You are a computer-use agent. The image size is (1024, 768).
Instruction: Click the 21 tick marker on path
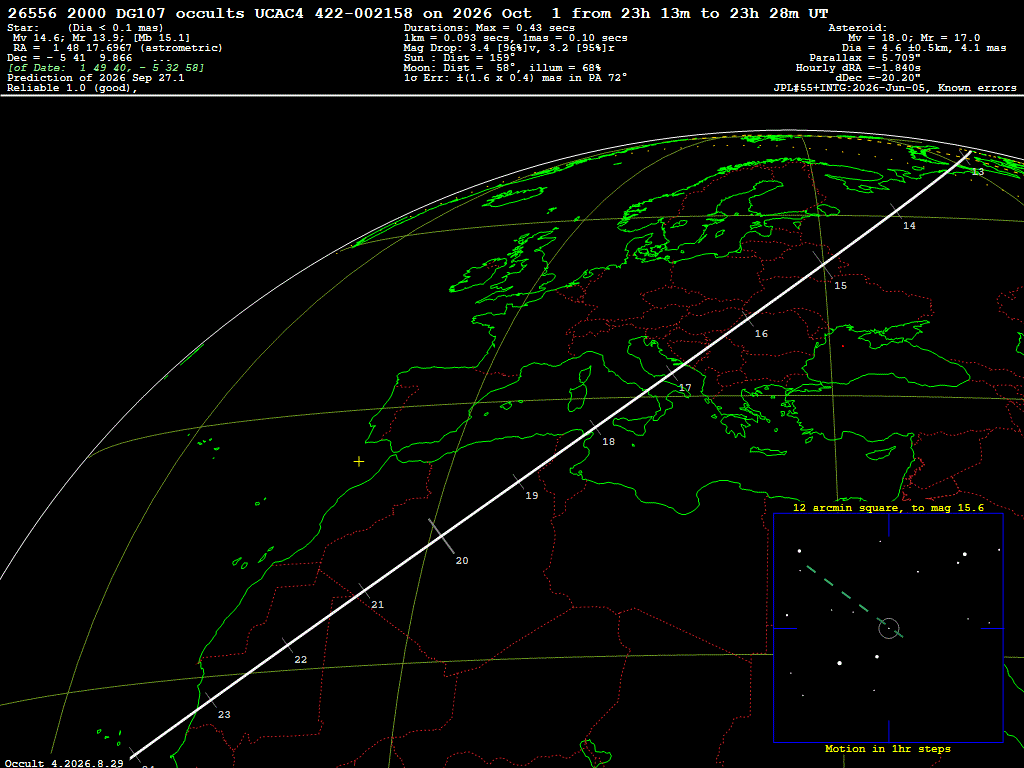pyautogui.click(x=364, y=591)
